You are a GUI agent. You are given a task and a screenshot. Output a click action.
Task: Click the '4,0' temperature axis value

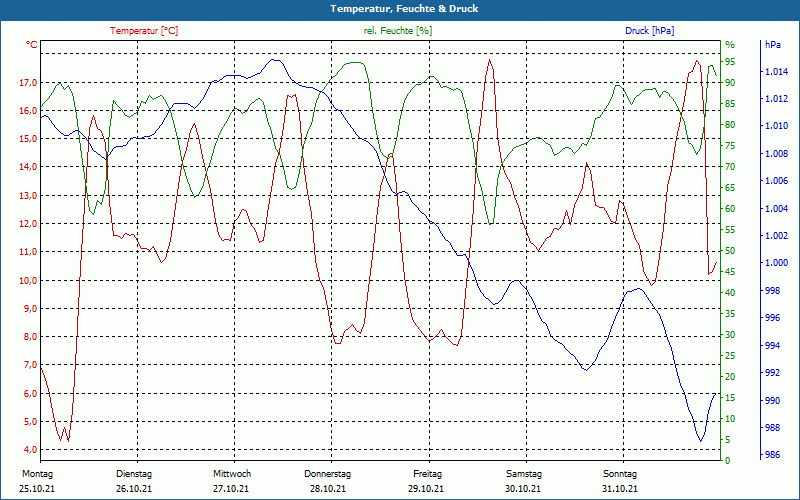pyautogui.click(x=31, y=449)
